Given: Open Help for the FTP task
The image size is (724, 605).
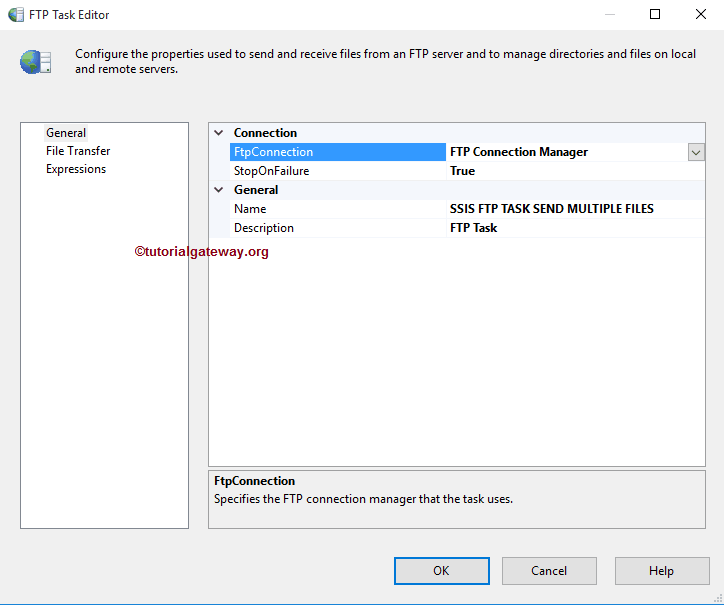Looking at the screenshot, I should point(662,571).
